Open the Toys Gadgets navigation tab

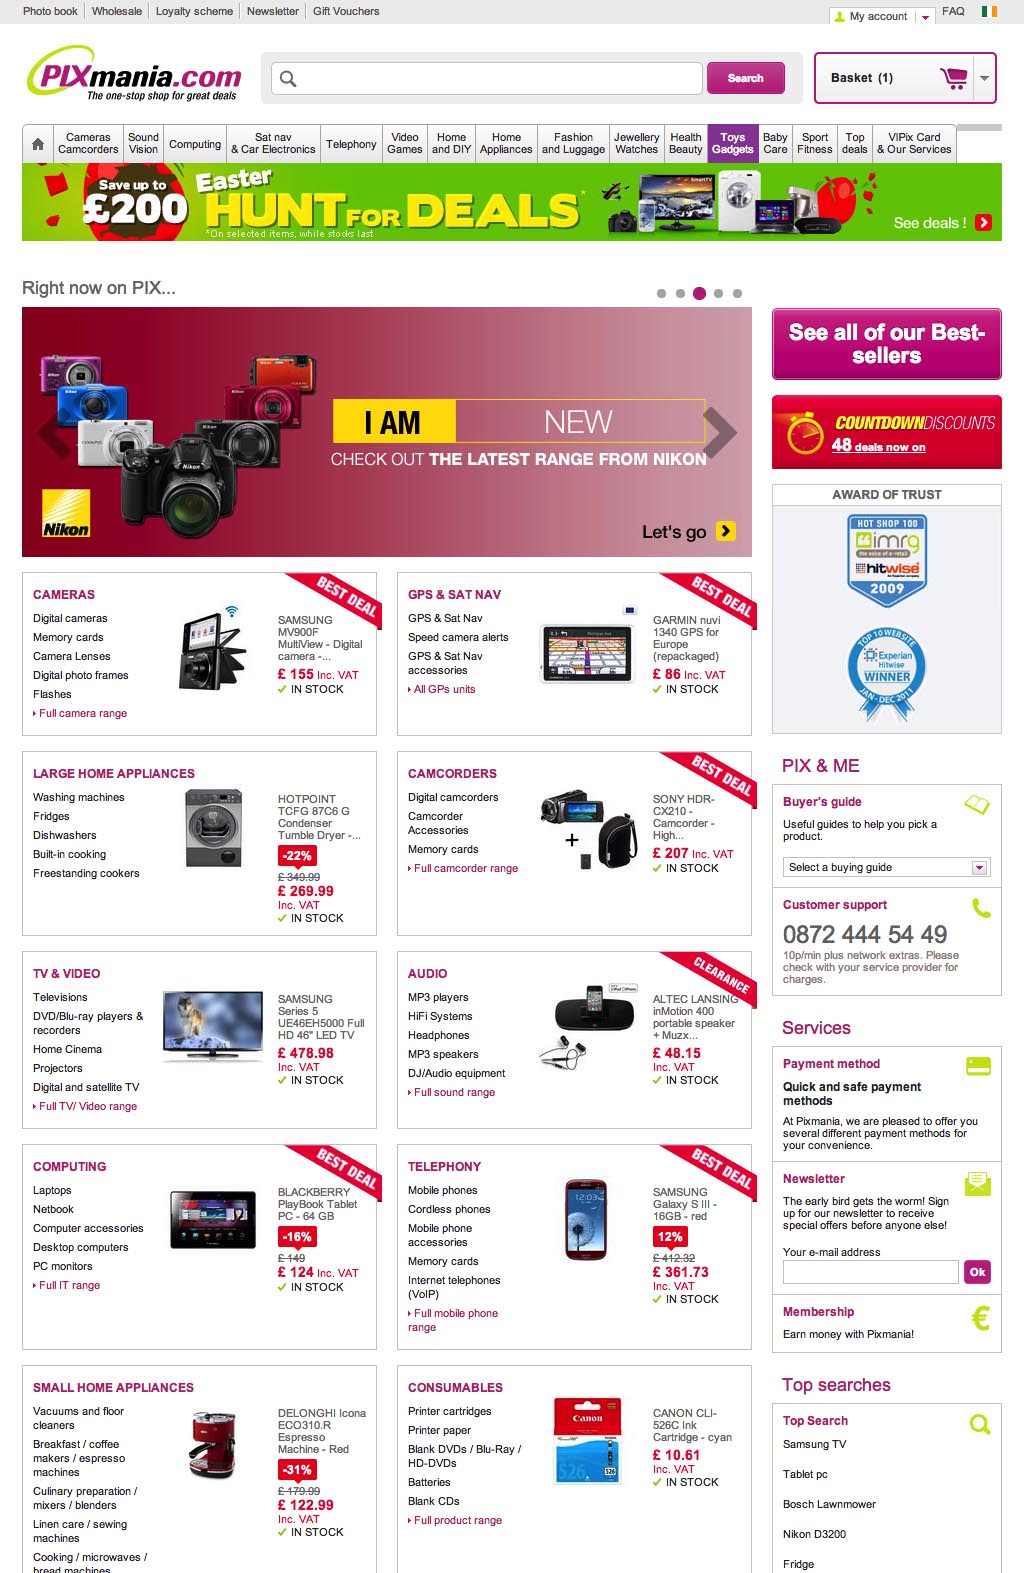[x=733, y=144]
